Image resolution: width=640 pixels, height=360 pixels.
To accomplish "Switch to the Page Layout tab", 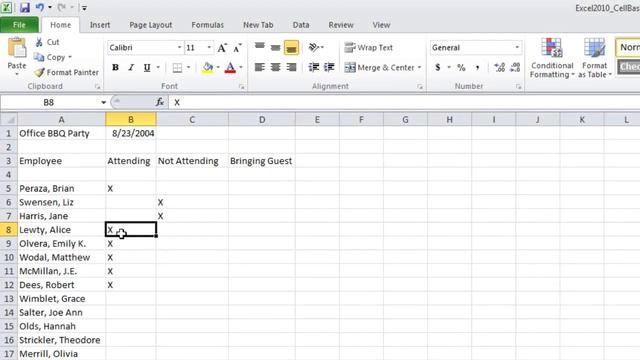I will point(151,25).
